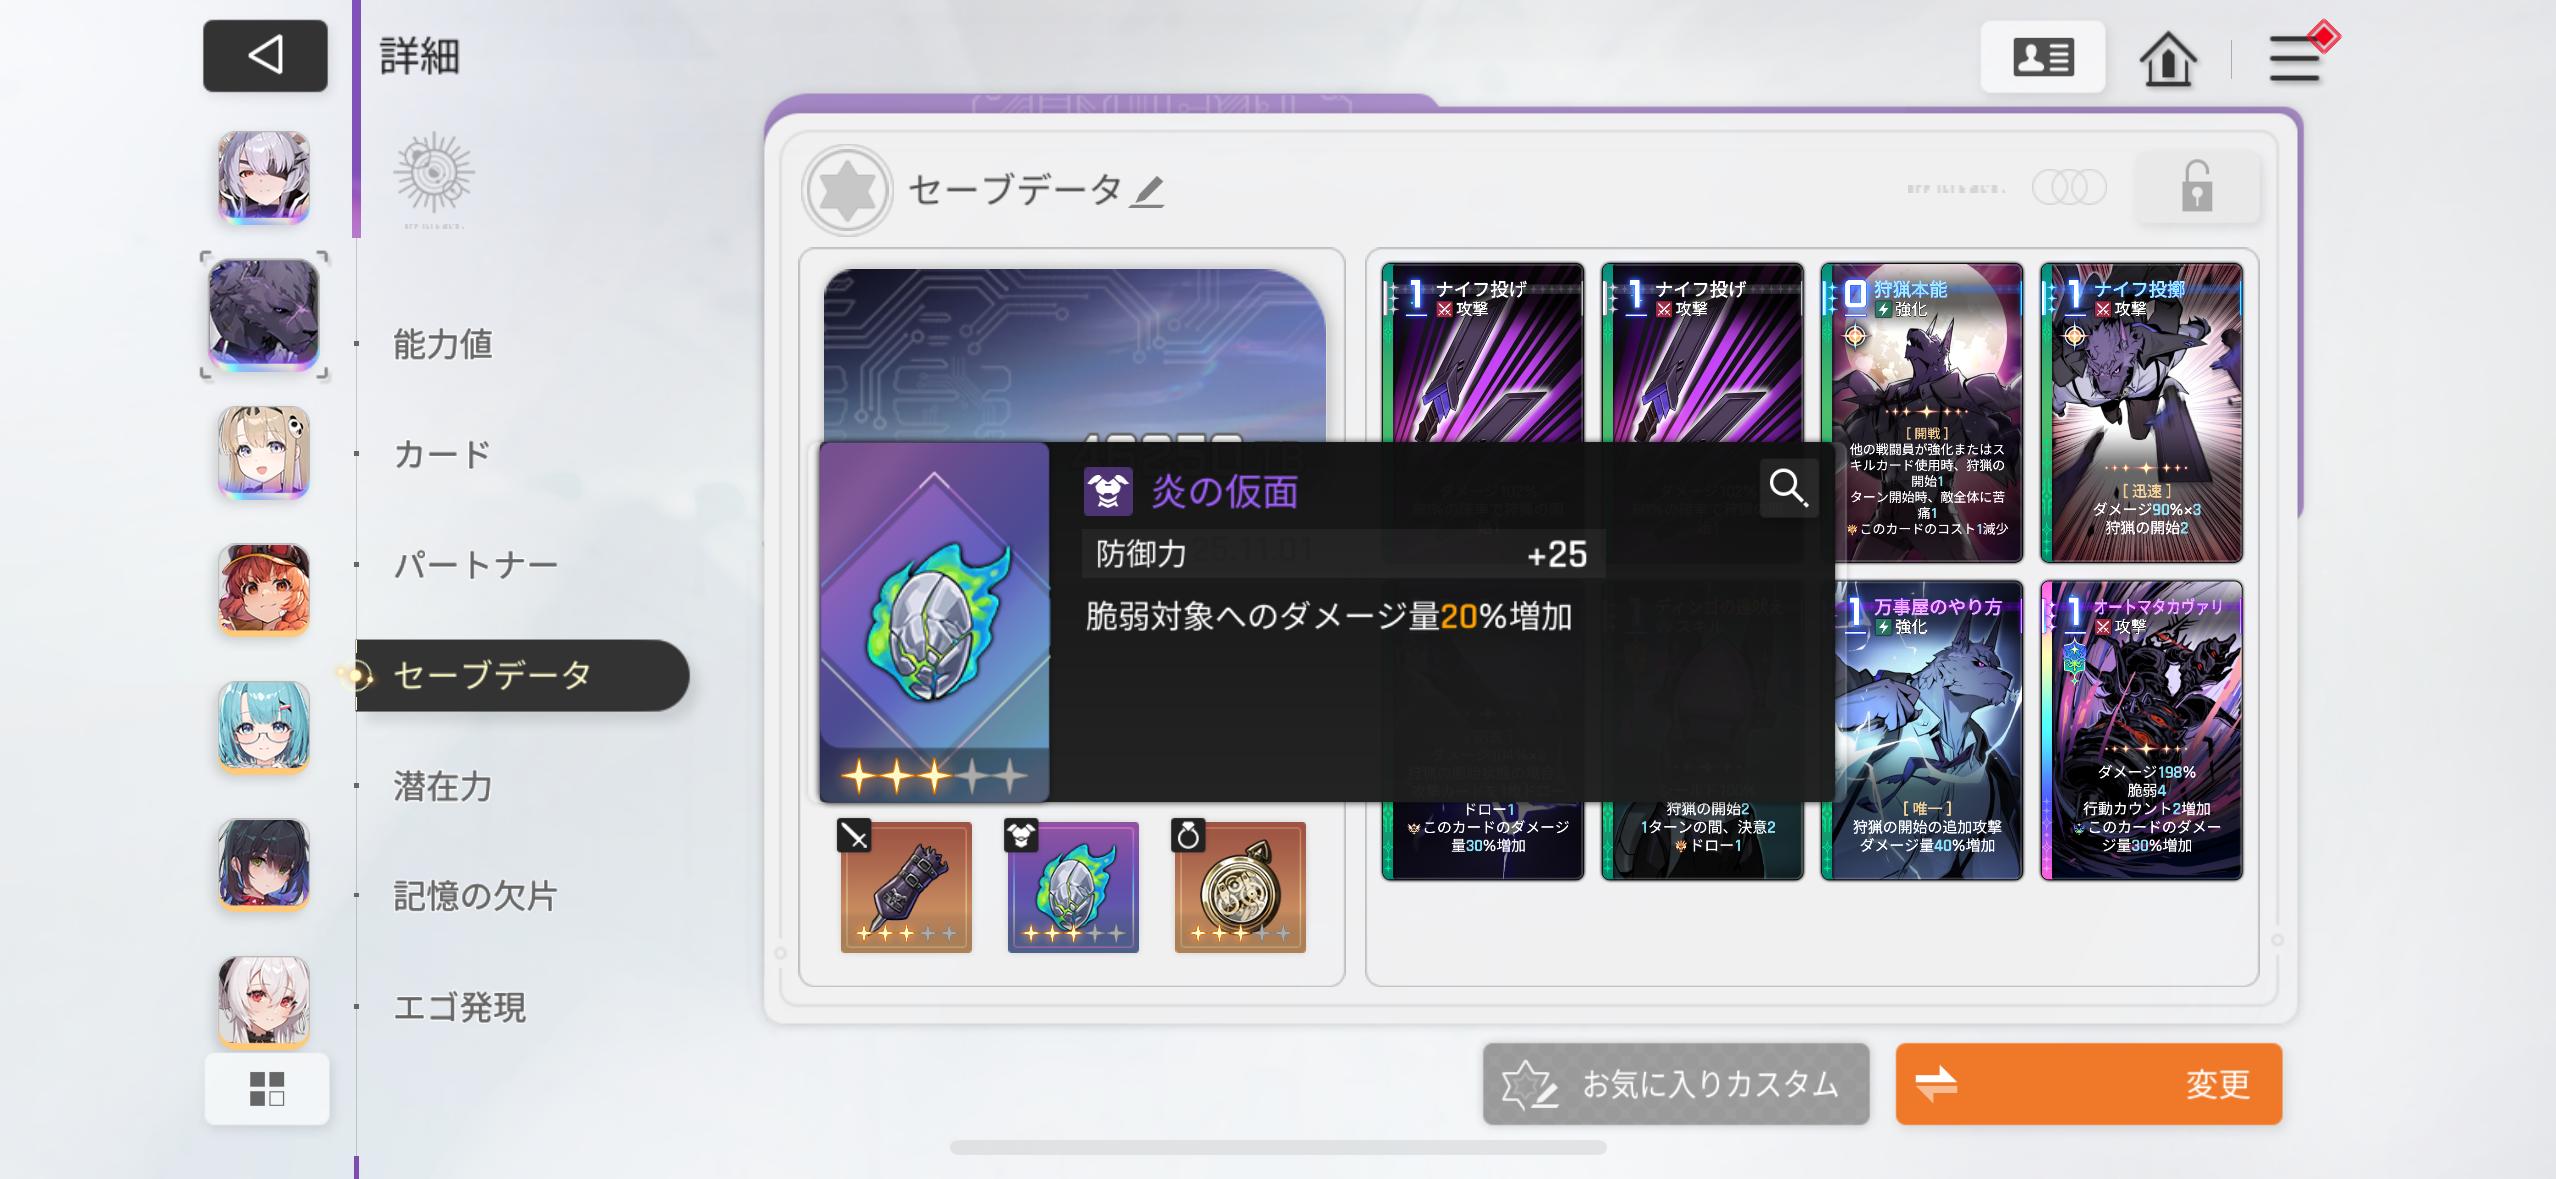Toggle the three-circle link icon

tap(2069, 188)
